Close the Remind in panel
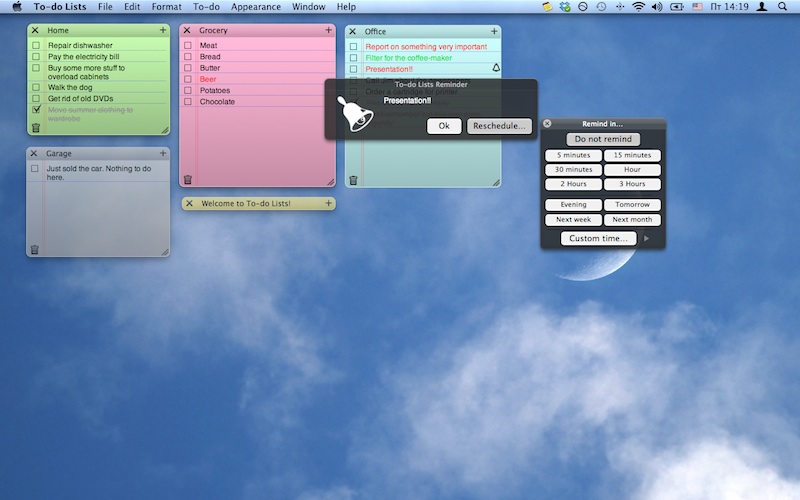The height and width of the screenshot is (500, 800). (x=547, y=123)
